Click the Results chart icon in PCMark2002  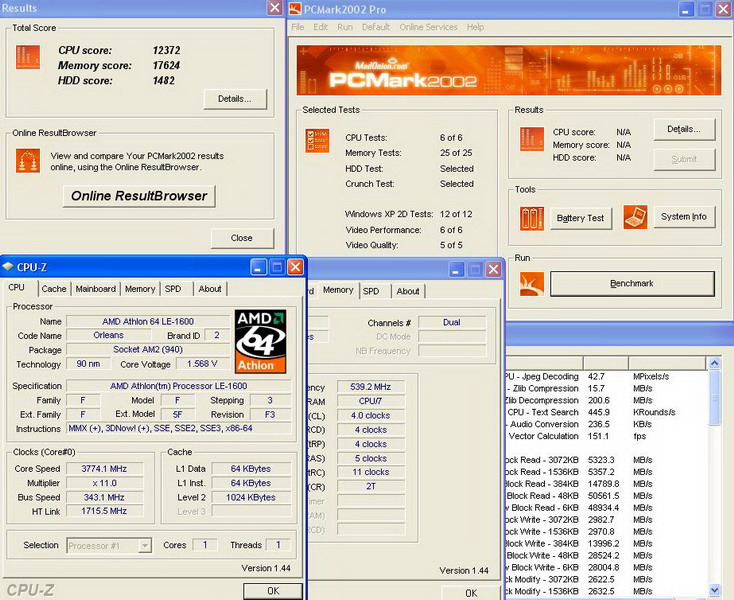click(x=532, y=139)
